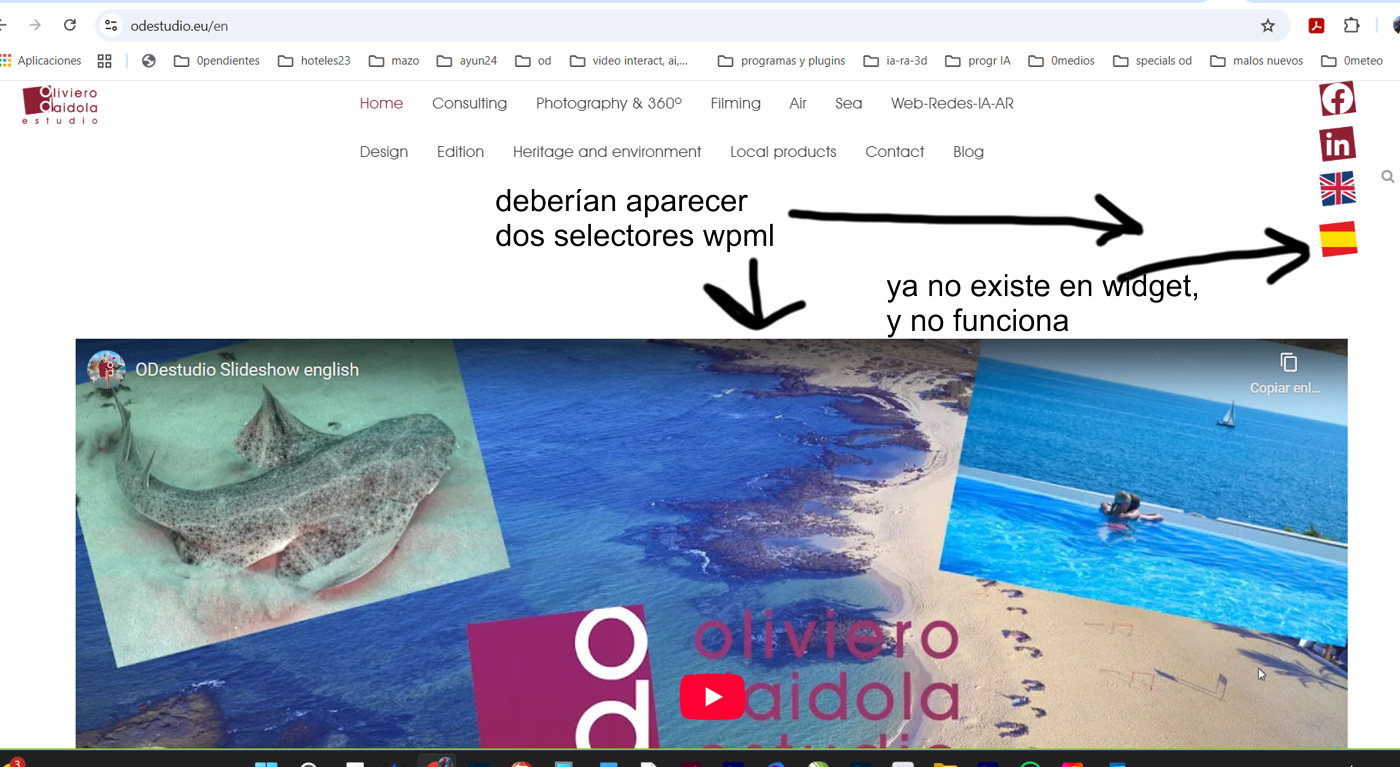
Task: Click the address bar showing odestudio.eu/en
Action: point(690,25)
